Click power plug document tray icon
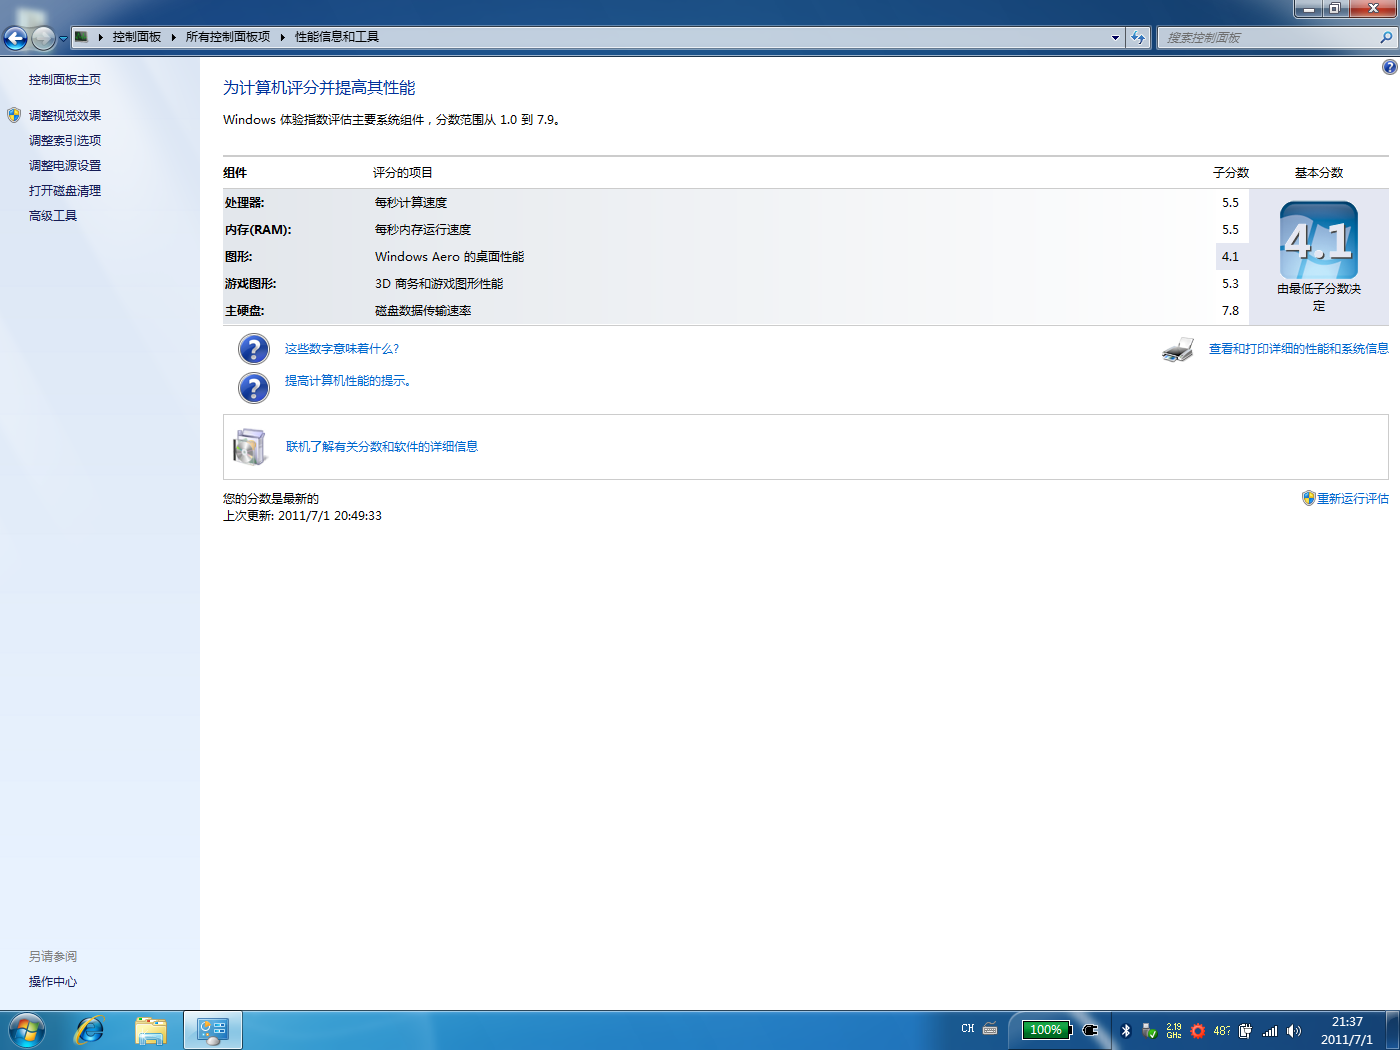 point(1246,1031)
